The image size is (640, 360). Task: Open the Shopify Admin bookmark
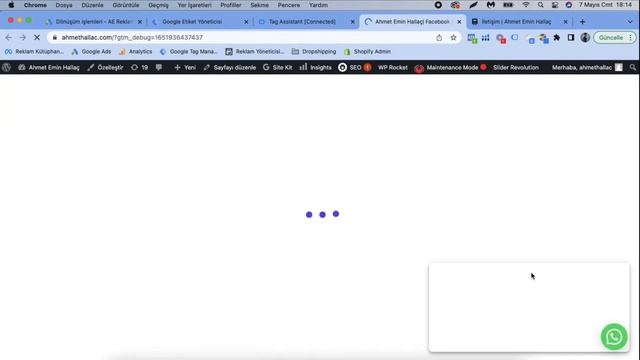click(367, 52)
